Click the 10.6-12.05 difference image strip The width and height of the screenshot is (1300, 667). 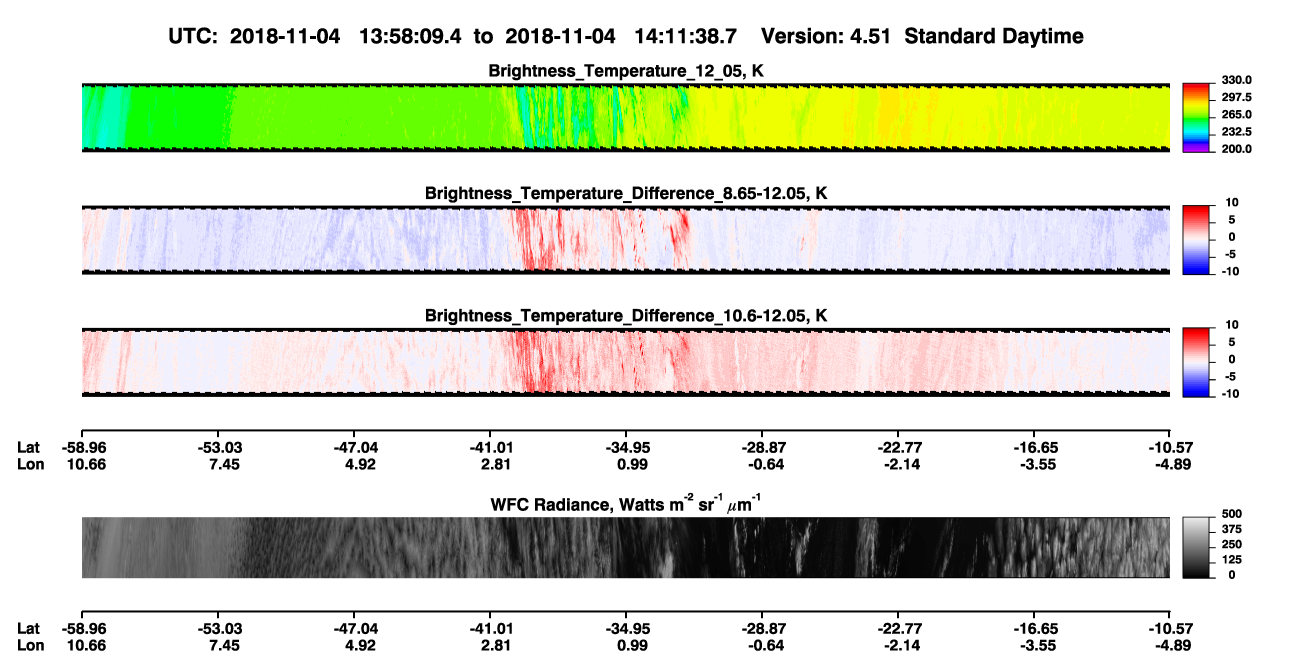pos(625,362)
